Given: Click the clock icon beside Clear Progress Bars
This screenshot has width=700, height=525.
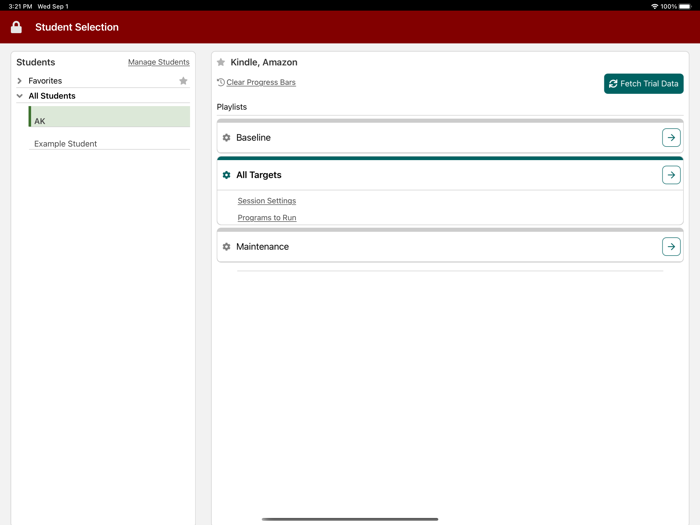Looking at the screenshot, I should click(221, 82).
